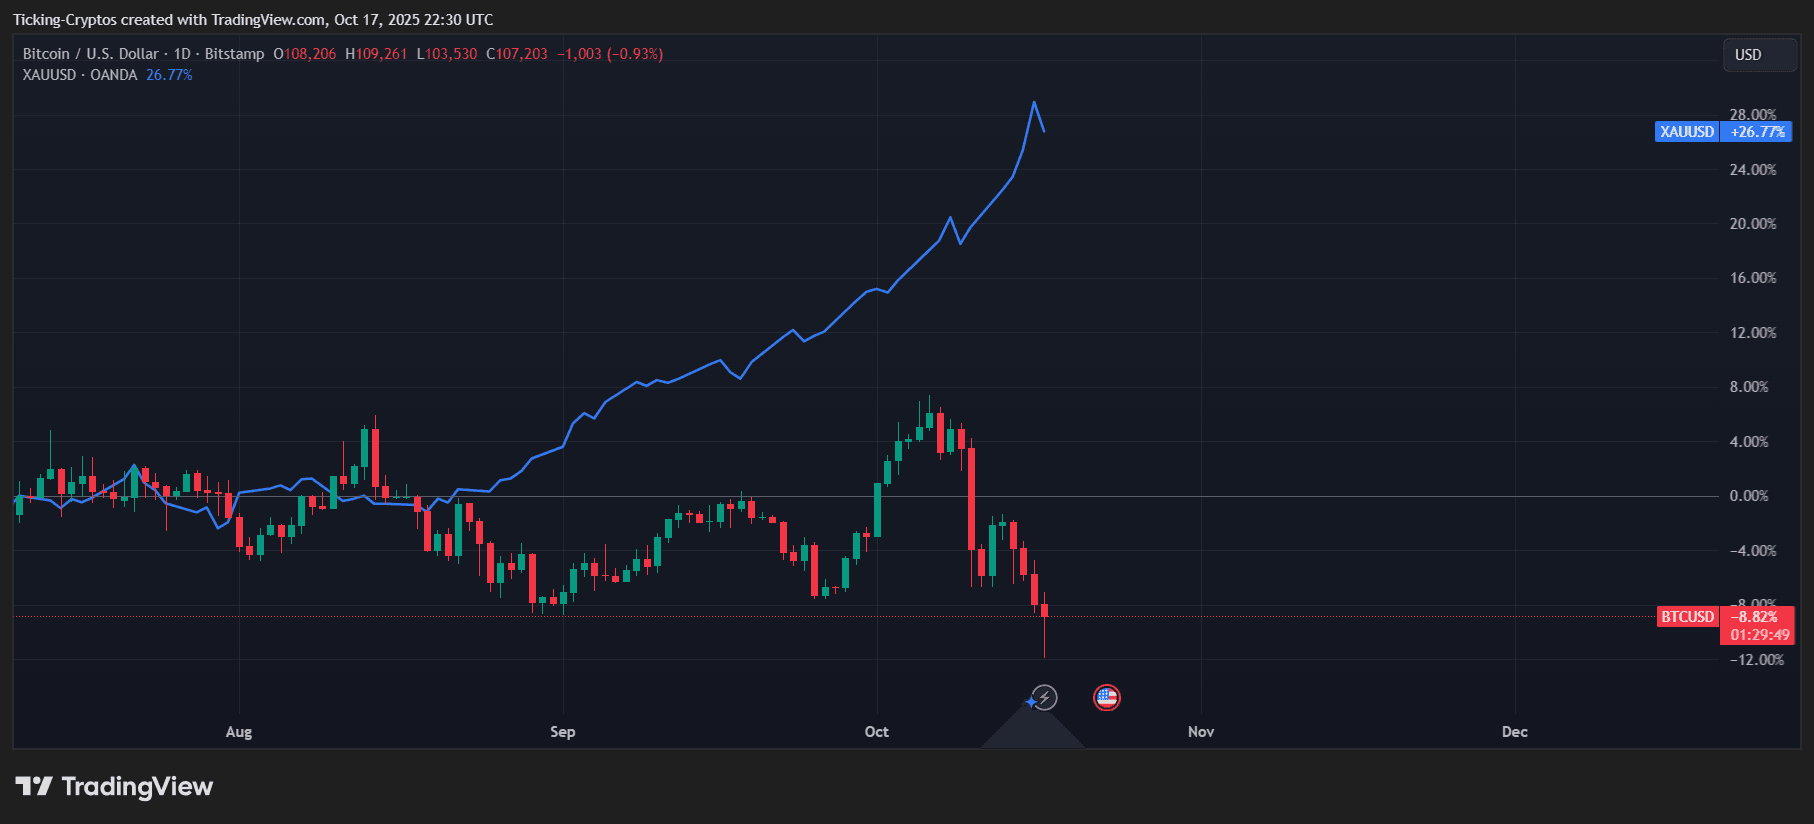Click the blue sparkle icon beside lightning bolt
The height and width of the screenshot is (824, 1814).
tap(1031, 702)
